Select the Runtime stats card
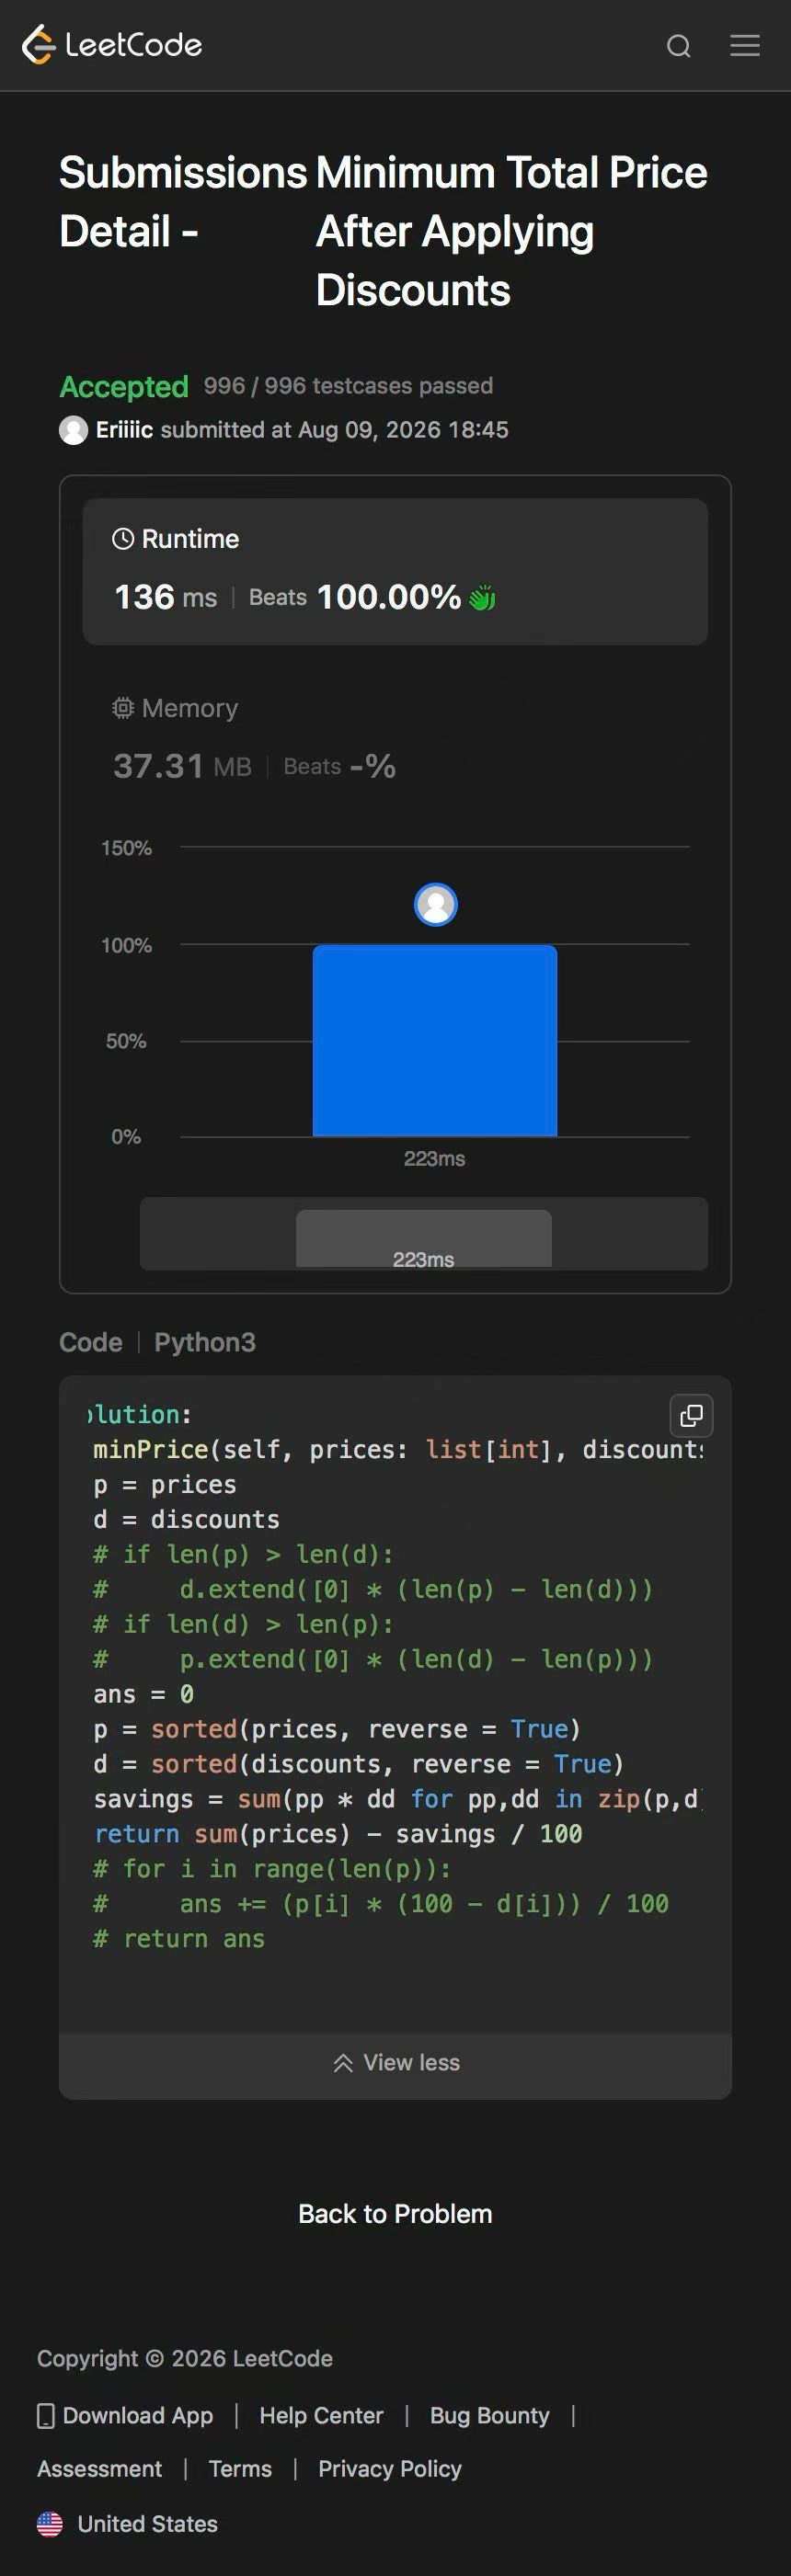791x2576 pixels. 396,571
